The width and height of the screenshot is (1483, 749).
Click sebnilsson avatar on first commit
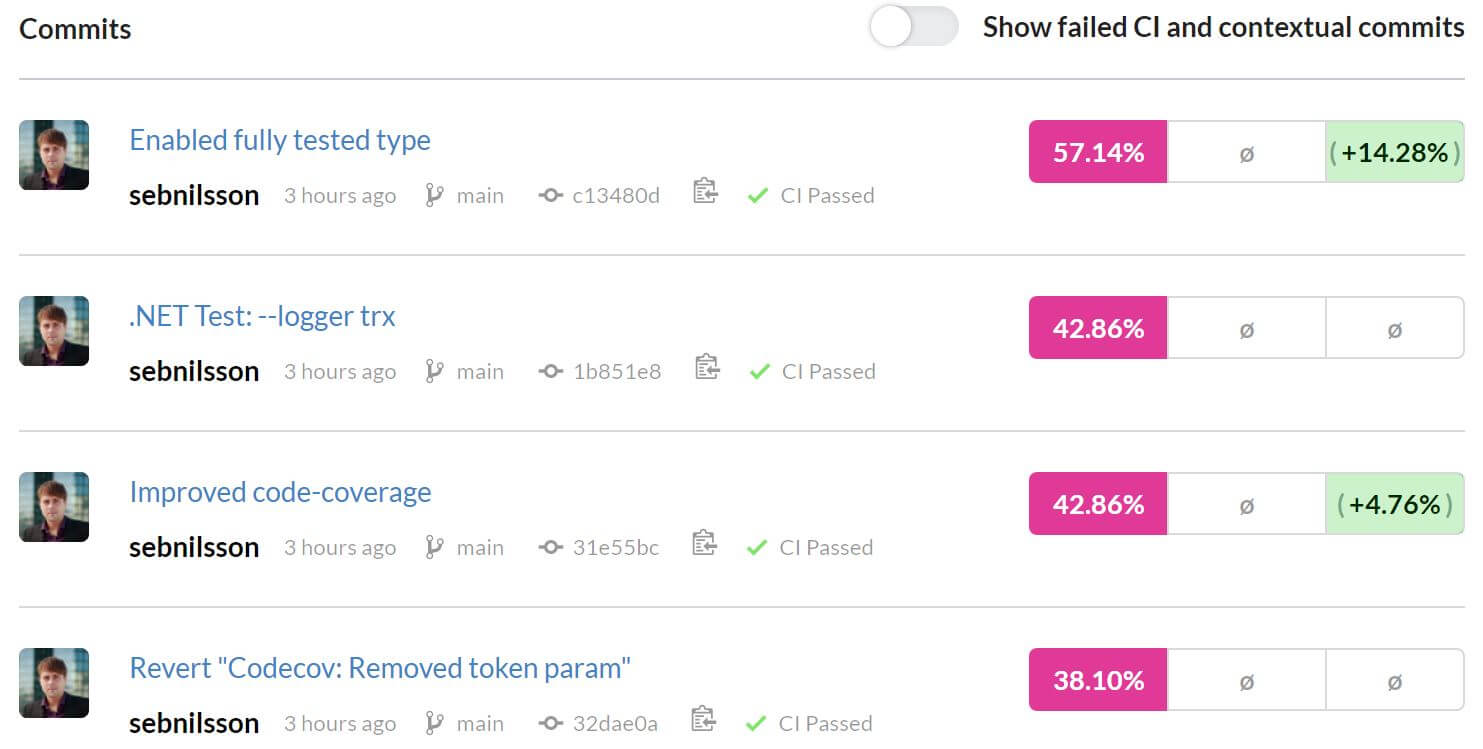(54, 155)
